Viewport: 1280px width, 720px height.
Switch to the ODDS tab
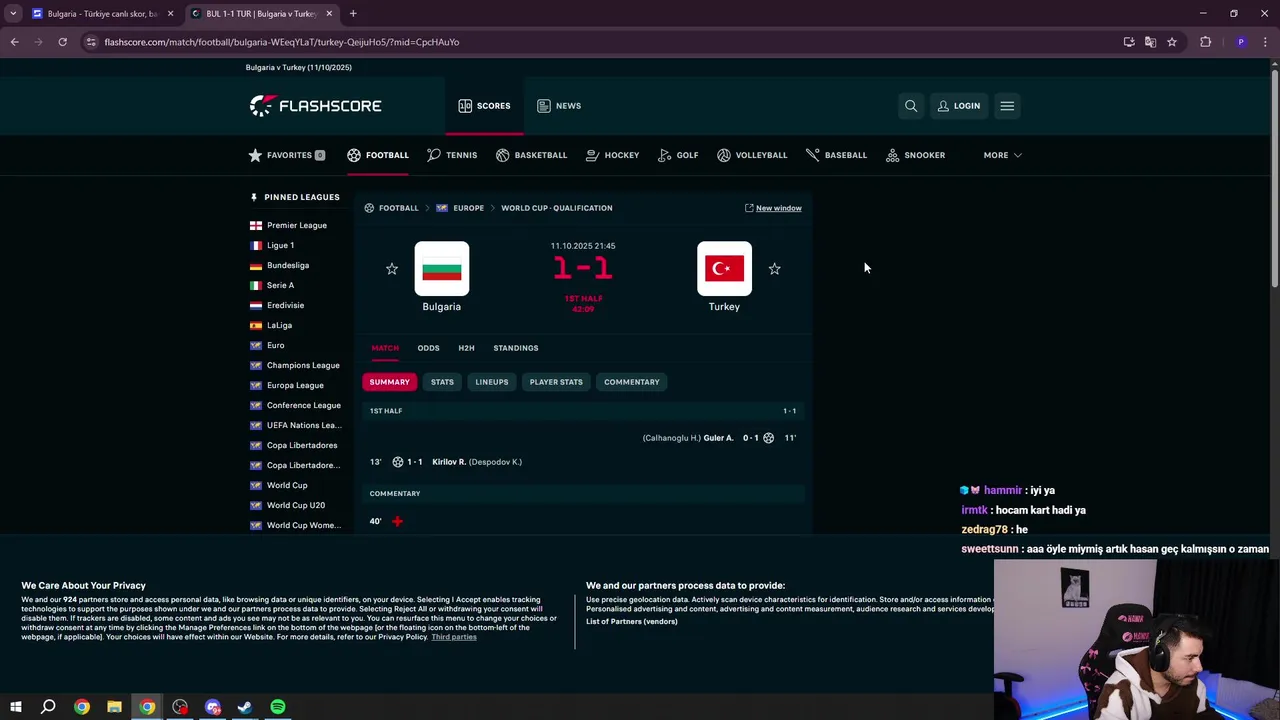tap(428, 348)
